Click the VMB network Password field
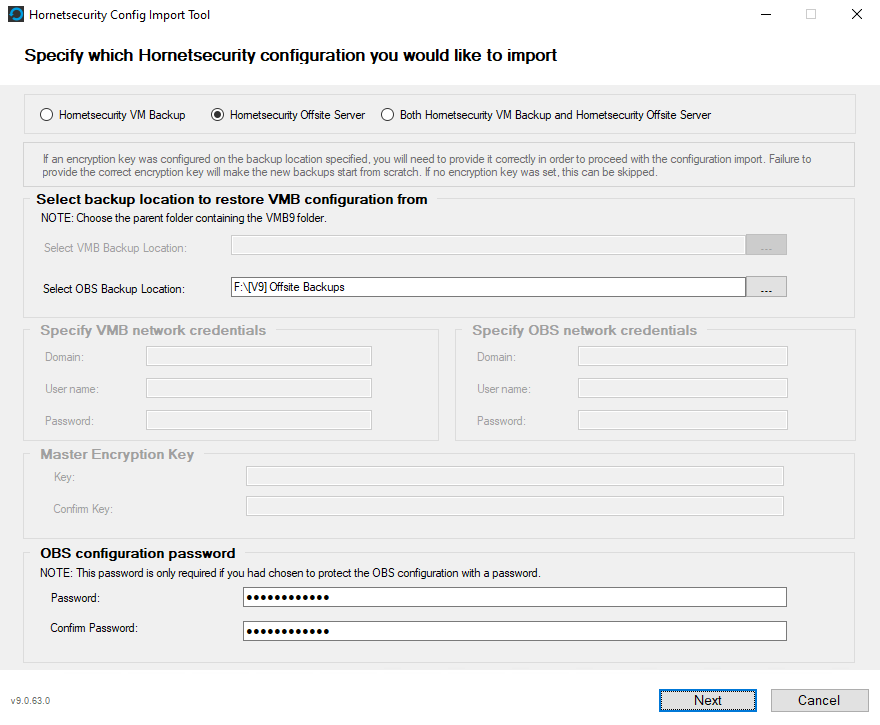 [x=259, y=421]
